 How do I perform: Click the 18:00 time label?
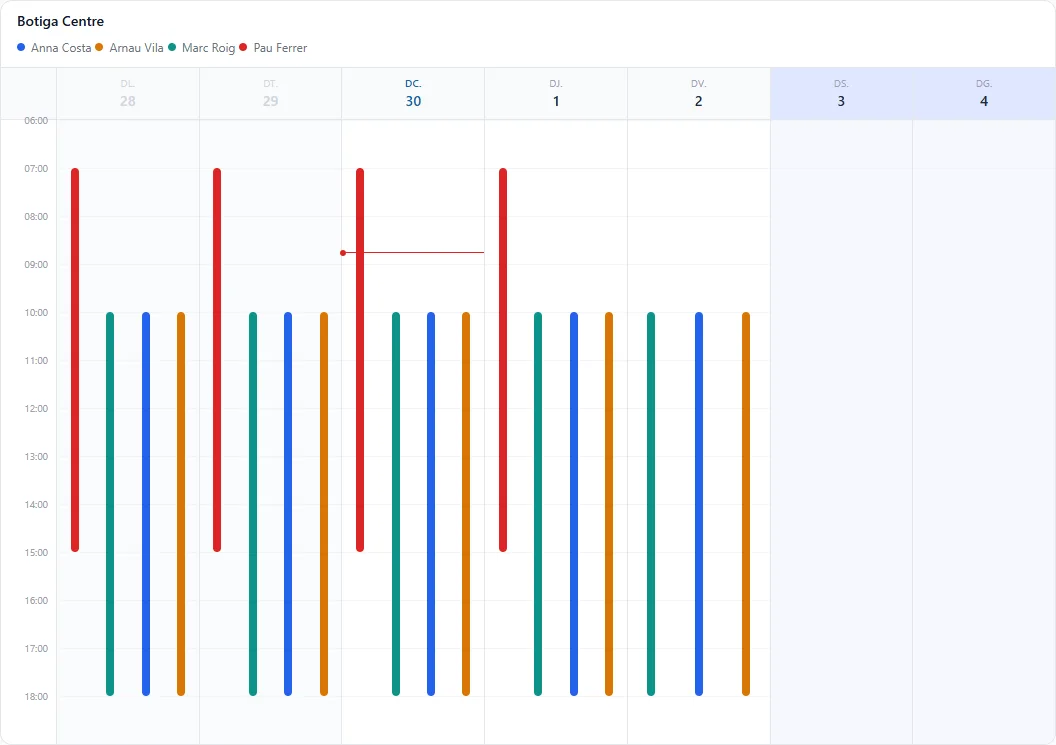coord(36,697)
